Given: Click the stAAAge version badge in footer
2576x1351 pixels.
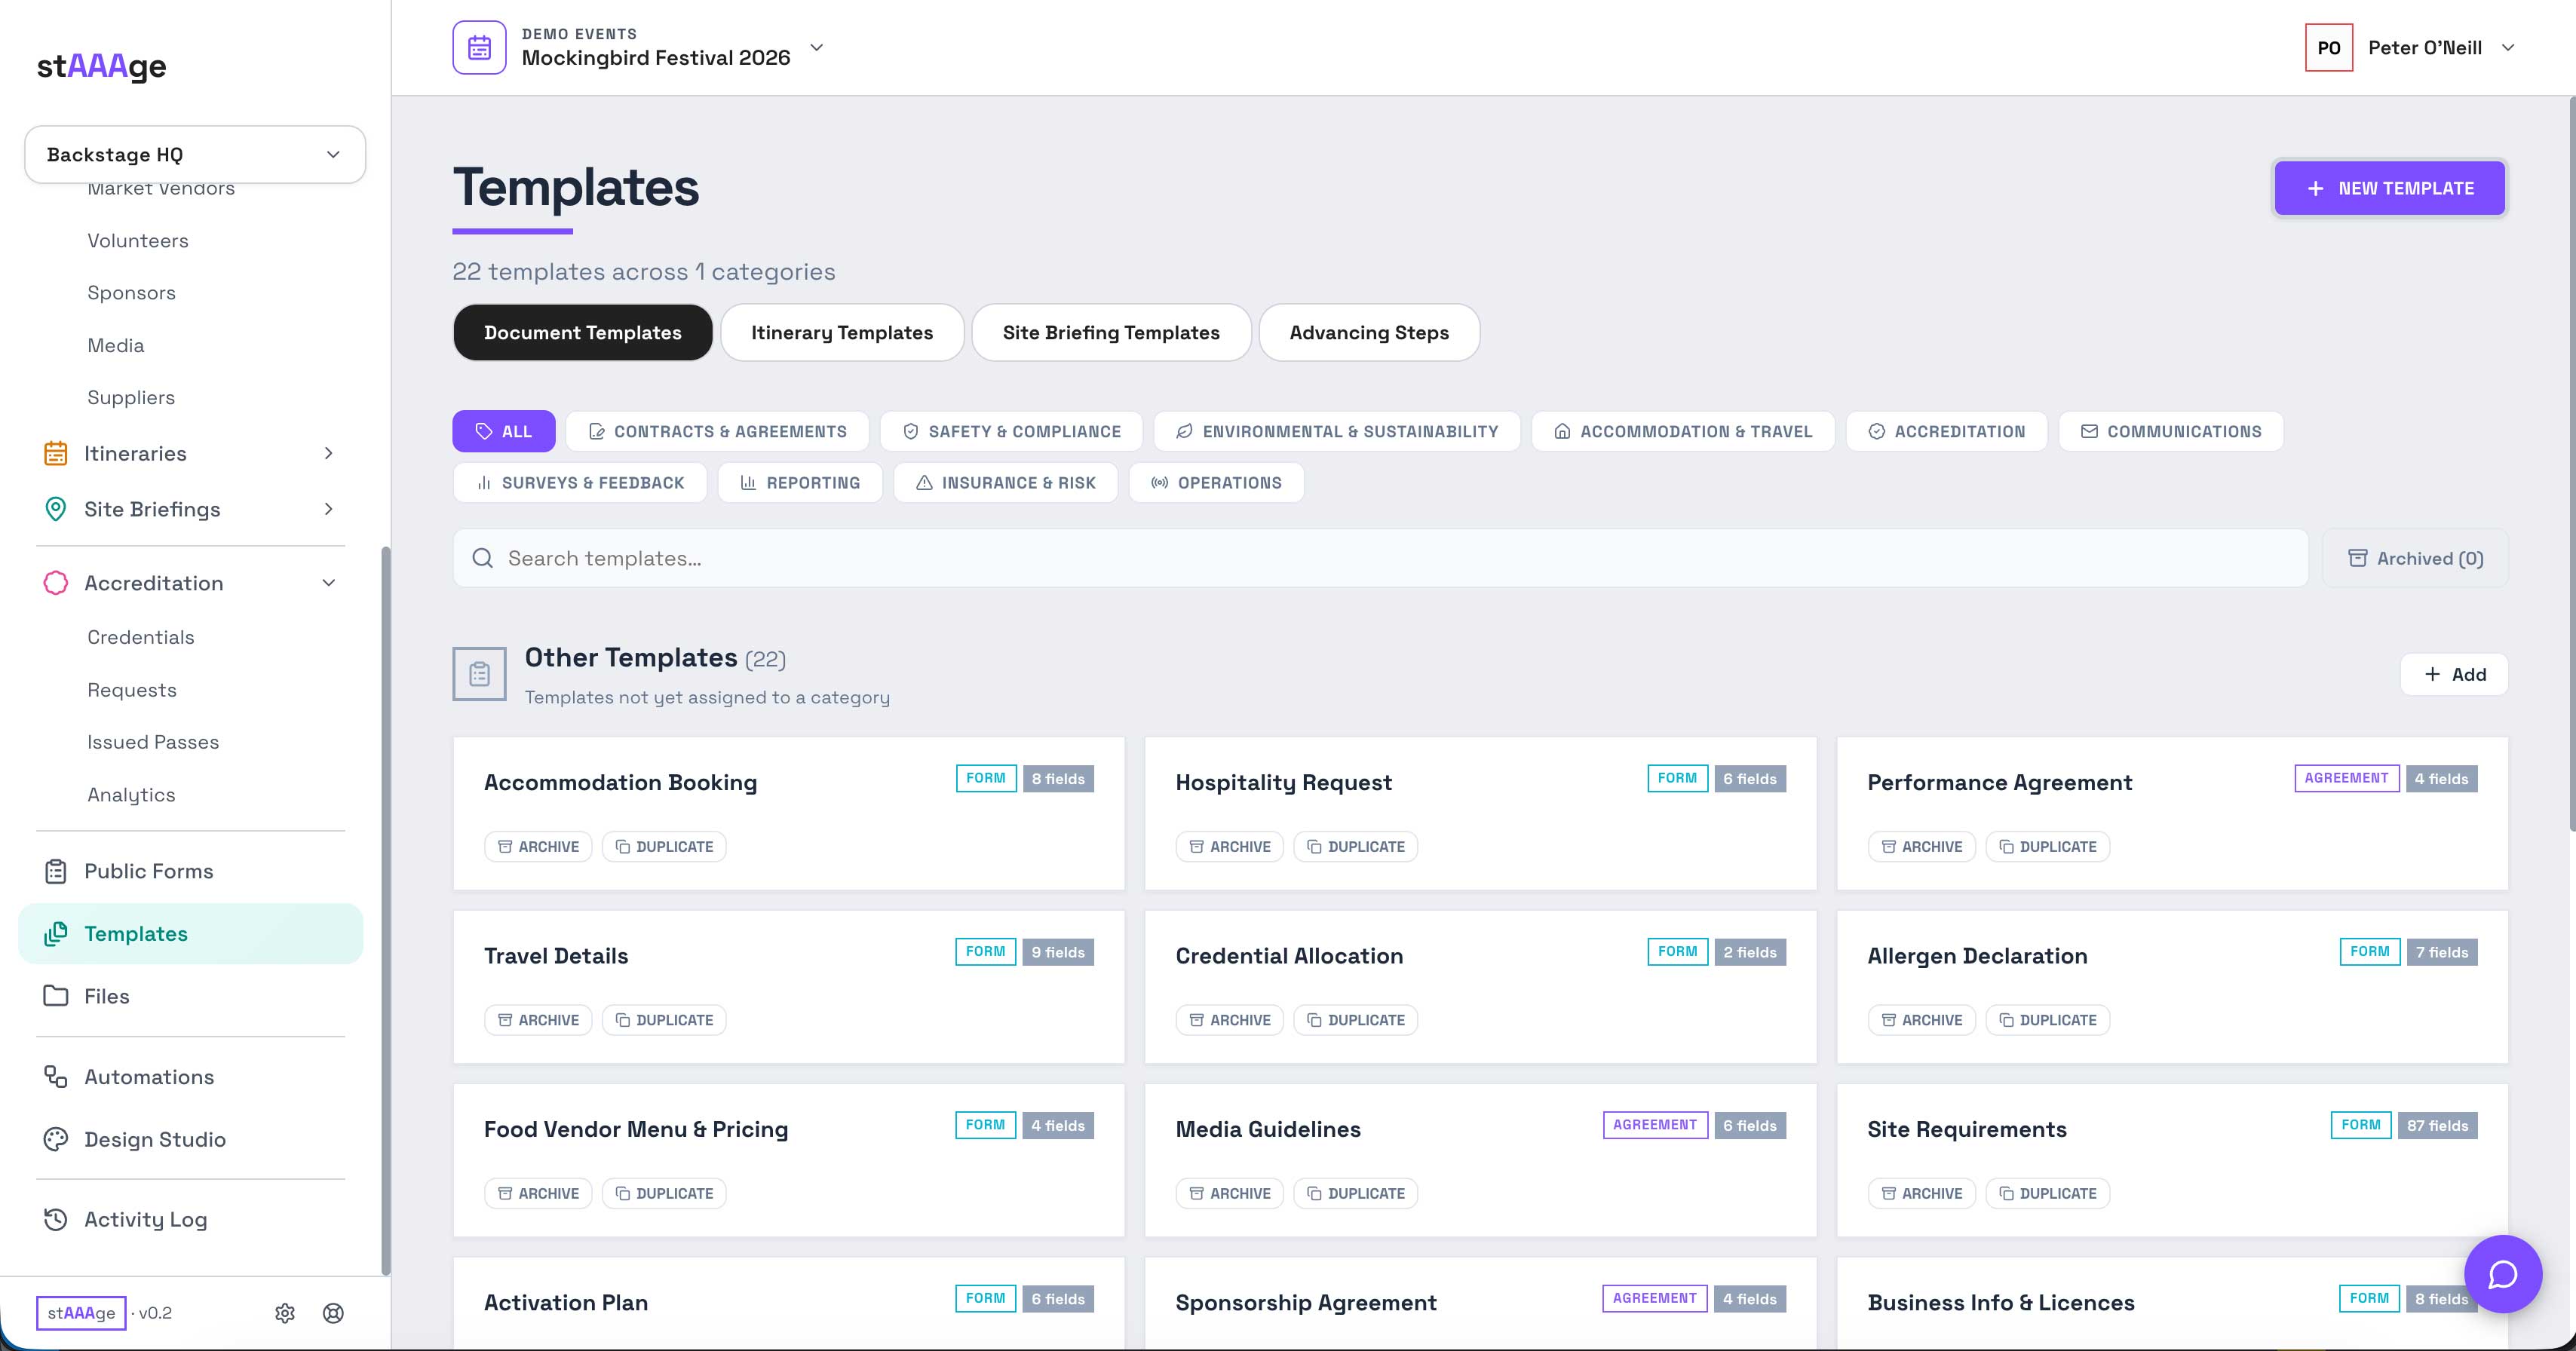Looking at the screenshot, I should point(81,1313).
